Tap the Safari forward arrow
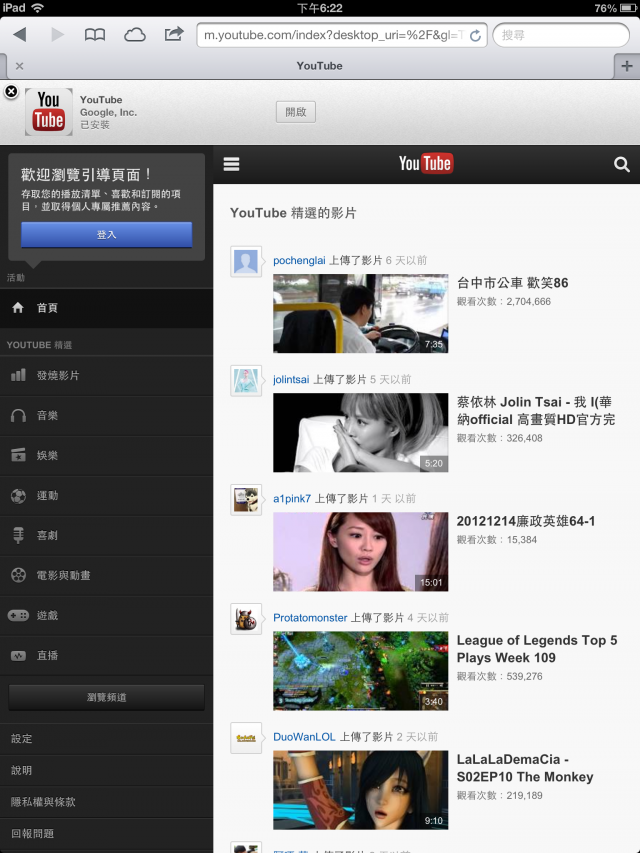Screen dimensions: 640x854 coord(57,35)
